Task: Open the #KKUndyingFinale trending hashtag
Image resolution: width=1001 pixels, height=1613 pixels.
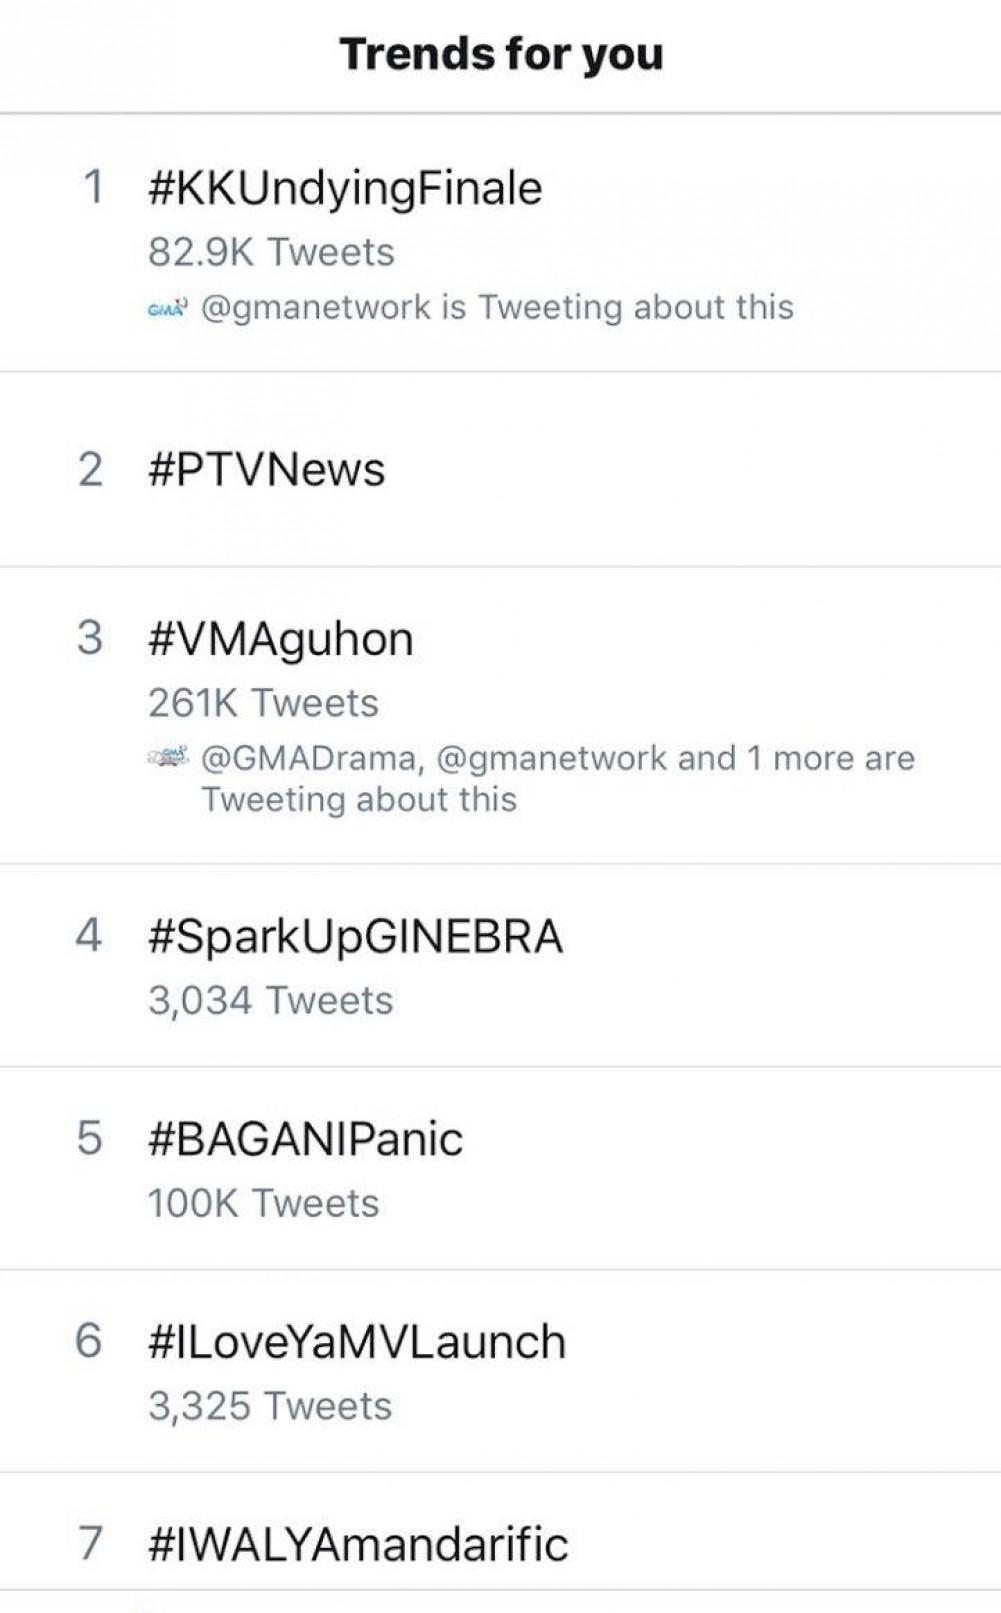Action: point(345,189)
